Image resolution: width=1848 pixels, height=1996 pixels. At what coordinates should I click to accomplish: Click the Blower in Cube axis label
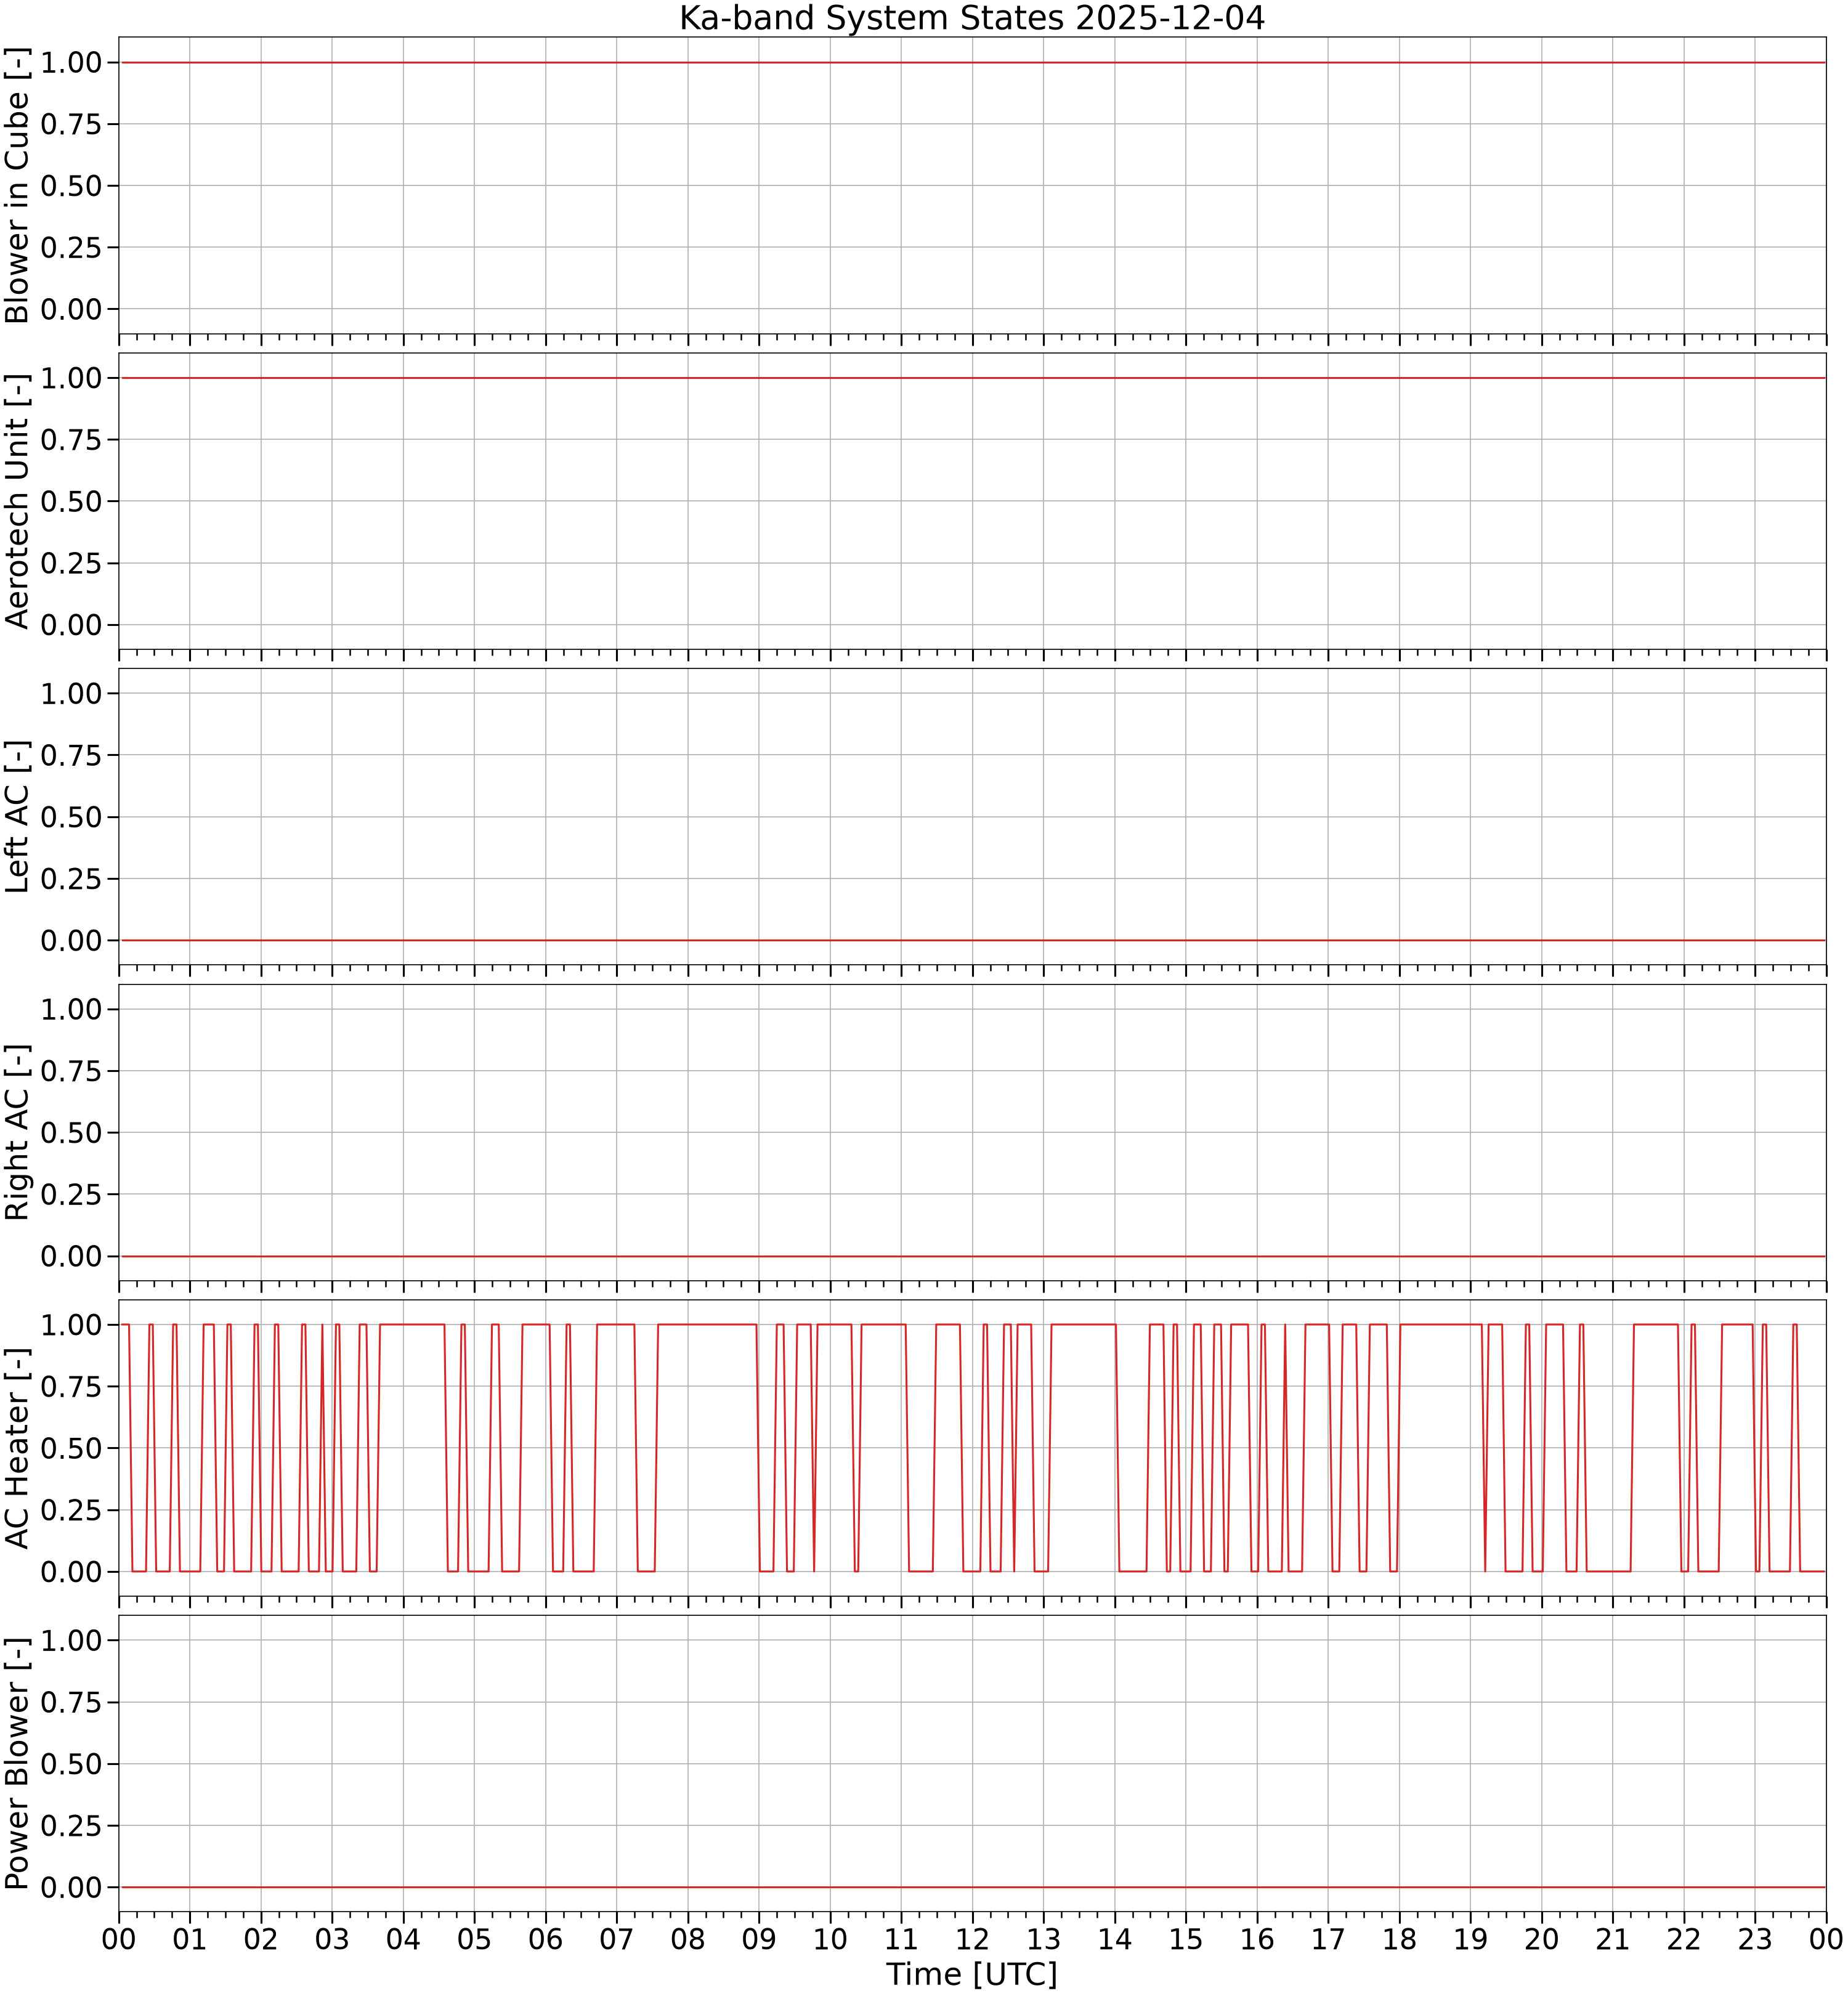[x=17, y=186]
